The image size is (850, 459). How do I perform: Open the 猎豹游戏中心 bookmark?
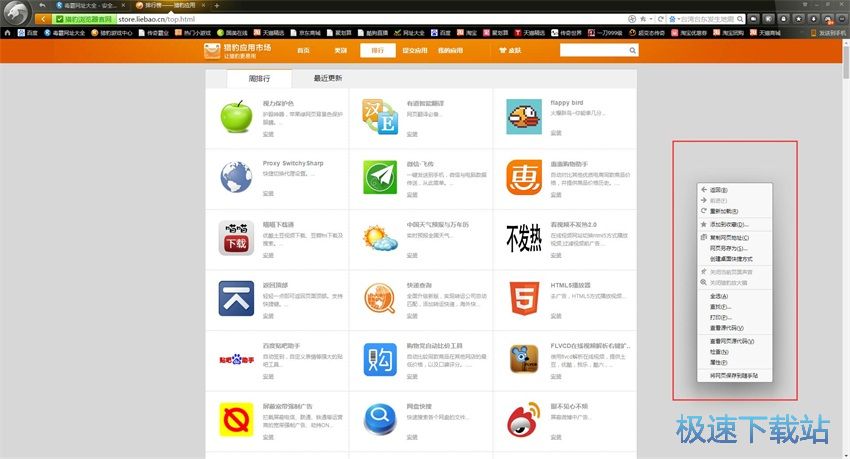[112, 33]
